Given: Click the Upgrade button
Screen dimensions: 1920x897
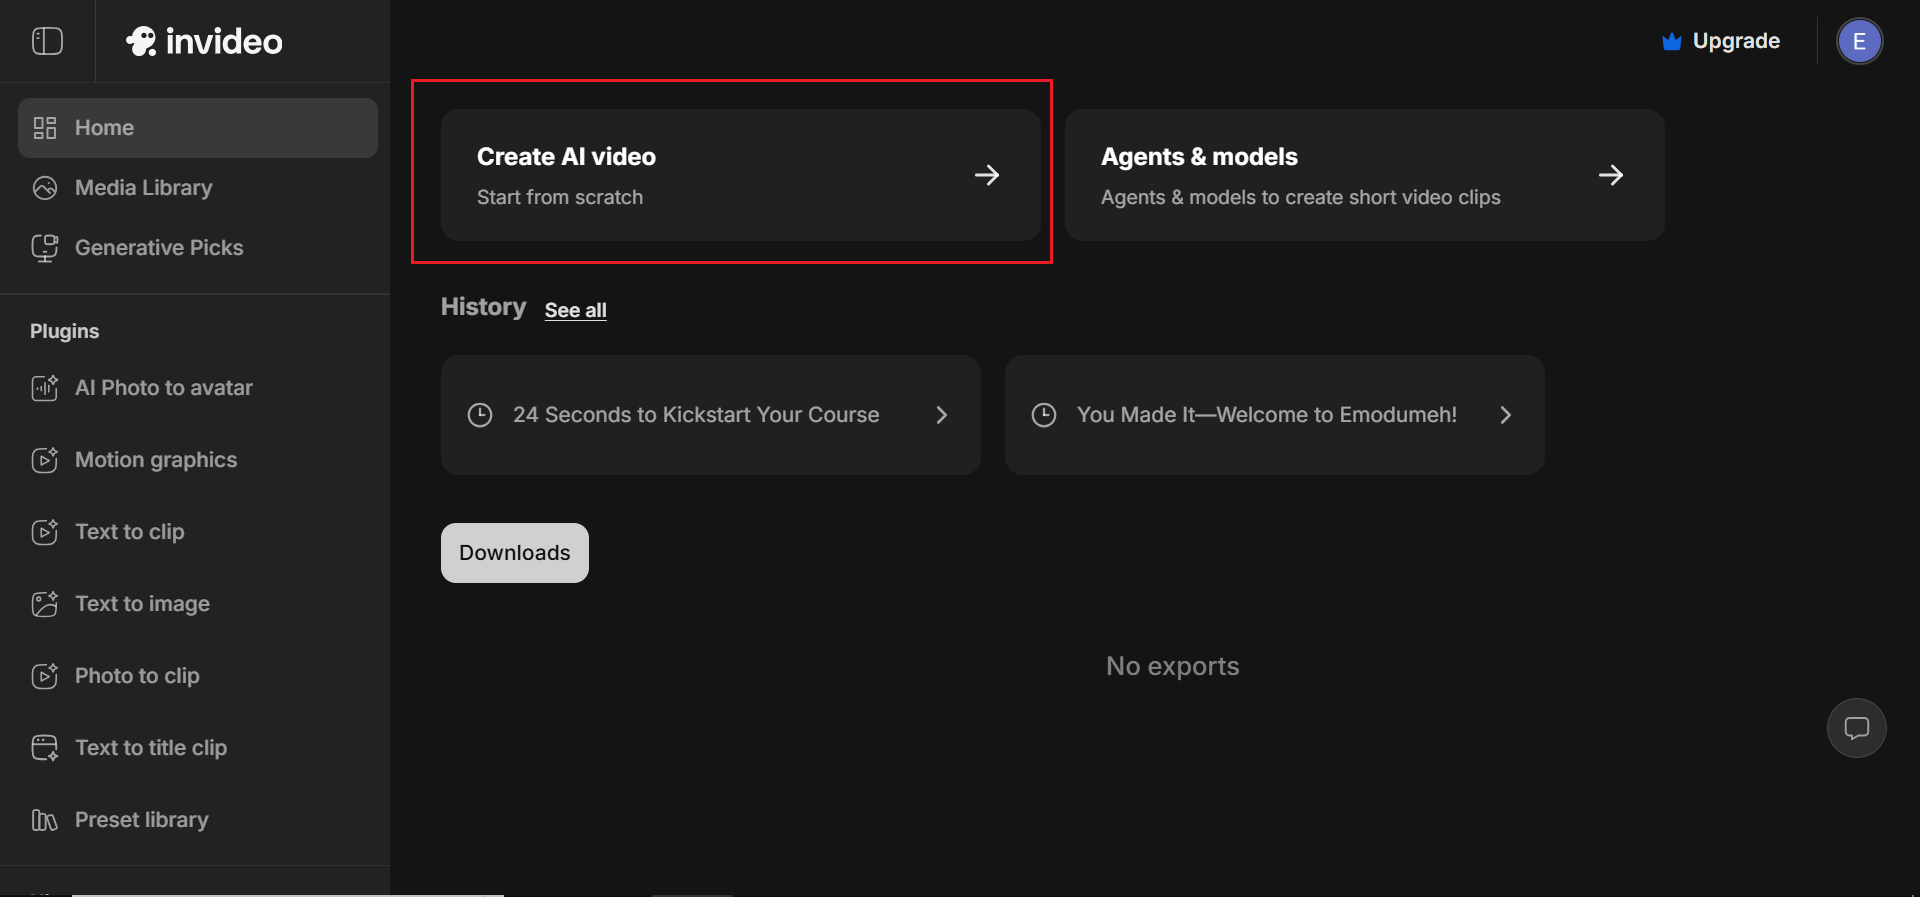Looking at the screenshot, I should click(1721, 41).
